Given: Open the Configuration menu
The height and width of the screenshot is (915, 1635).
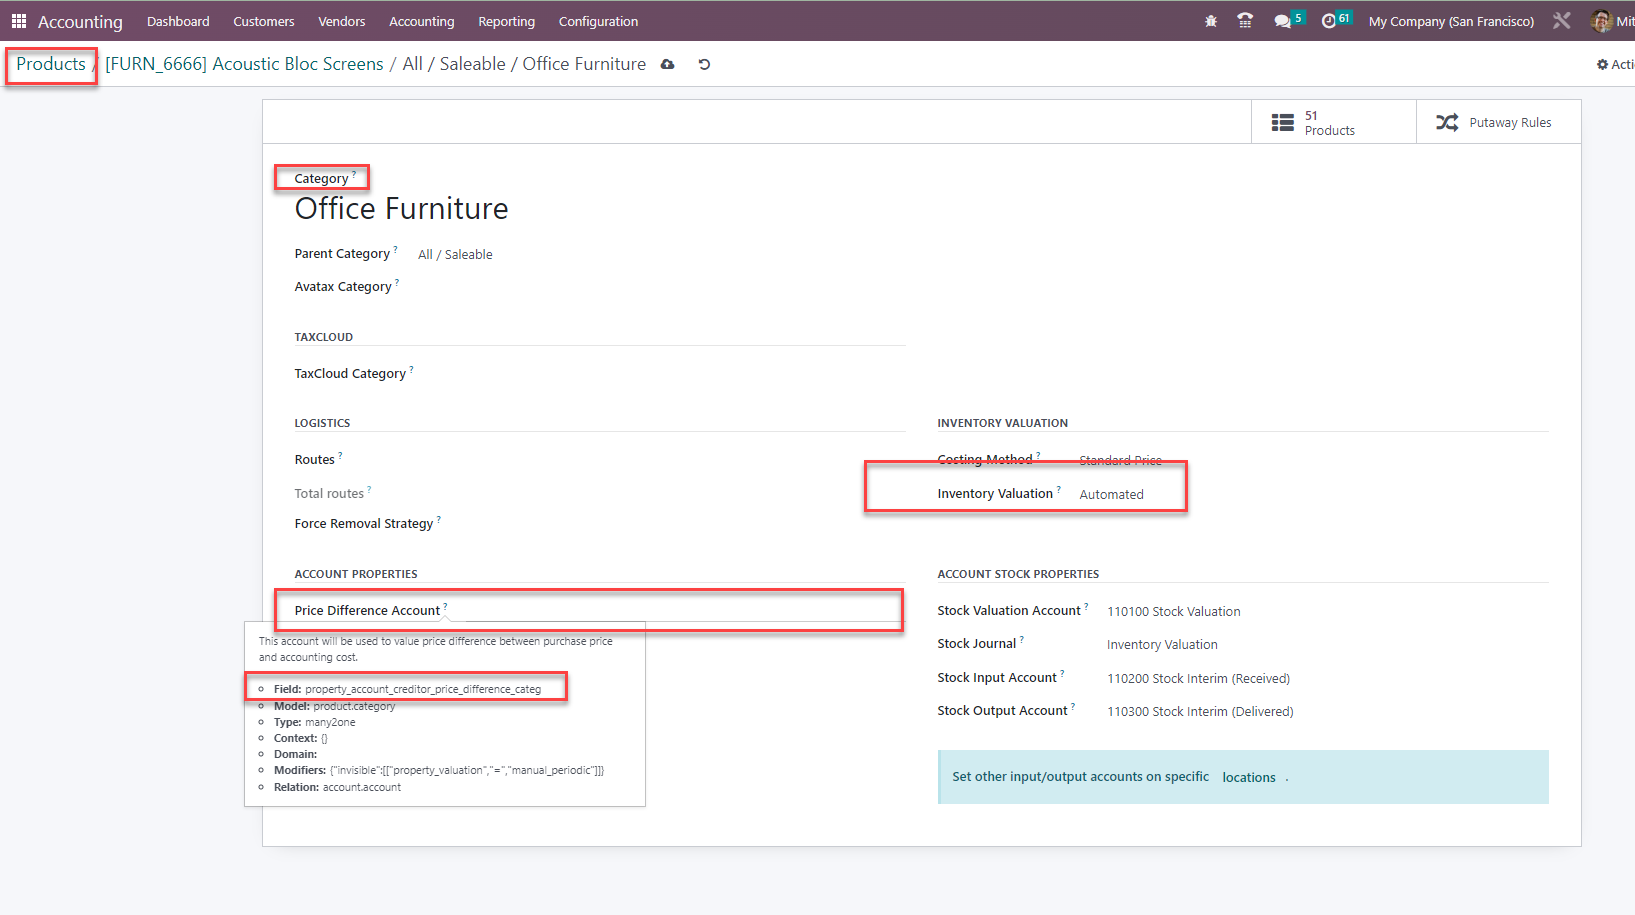Looking at the screenshot, I should click(598, 21).
